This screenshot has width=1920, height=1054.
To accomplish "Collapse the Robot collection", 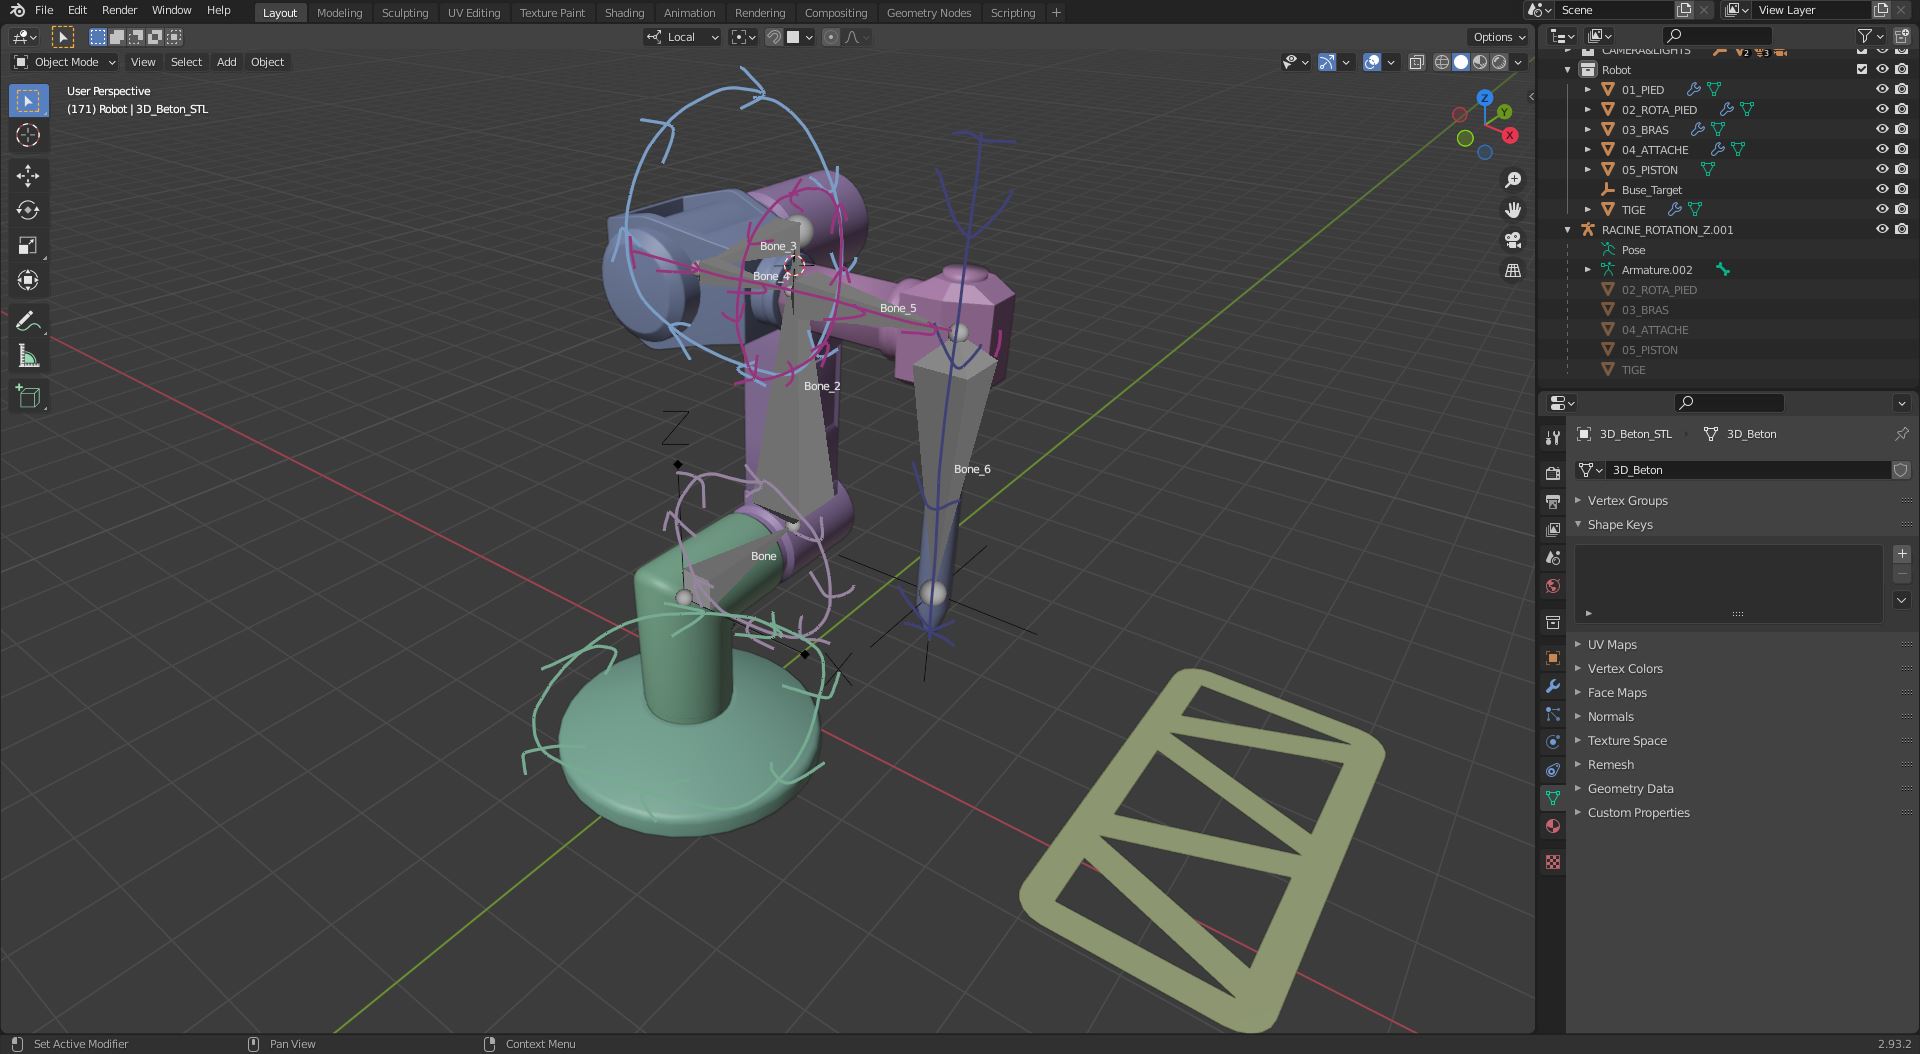I will (1567, 69).
